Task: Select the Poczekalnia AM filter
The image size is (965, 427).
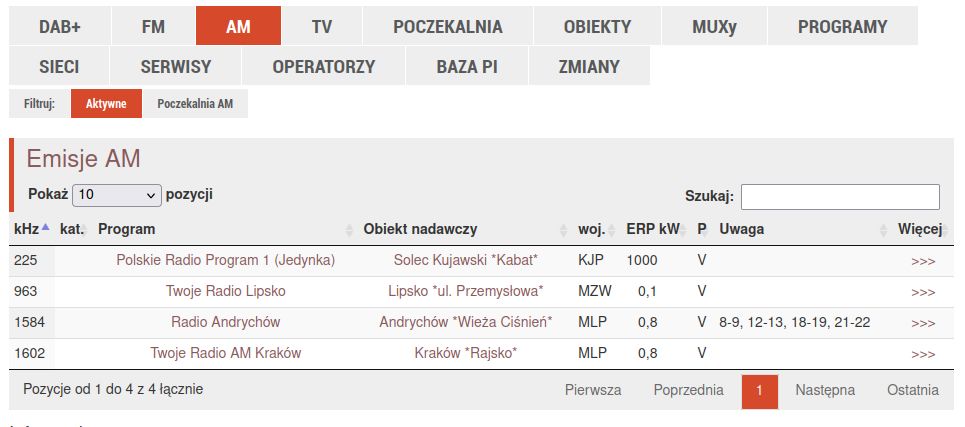Action: tap(195, 103)
